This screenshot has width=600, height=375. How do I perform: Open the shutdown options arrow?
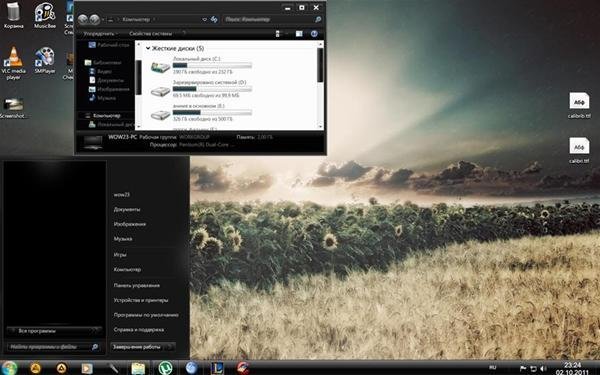coord(170,347)
